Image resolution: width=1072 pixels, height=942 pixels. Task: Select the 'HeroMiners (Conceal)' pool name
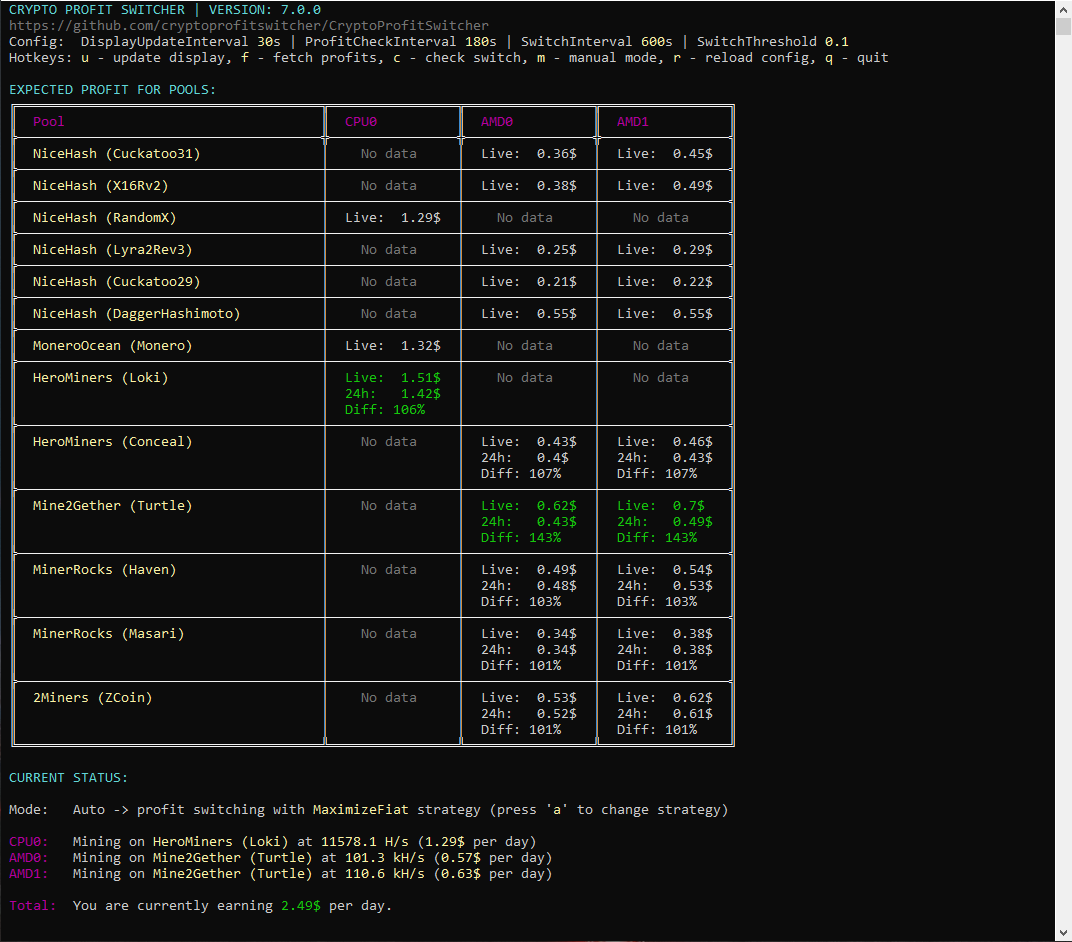(x=112, y=442)
